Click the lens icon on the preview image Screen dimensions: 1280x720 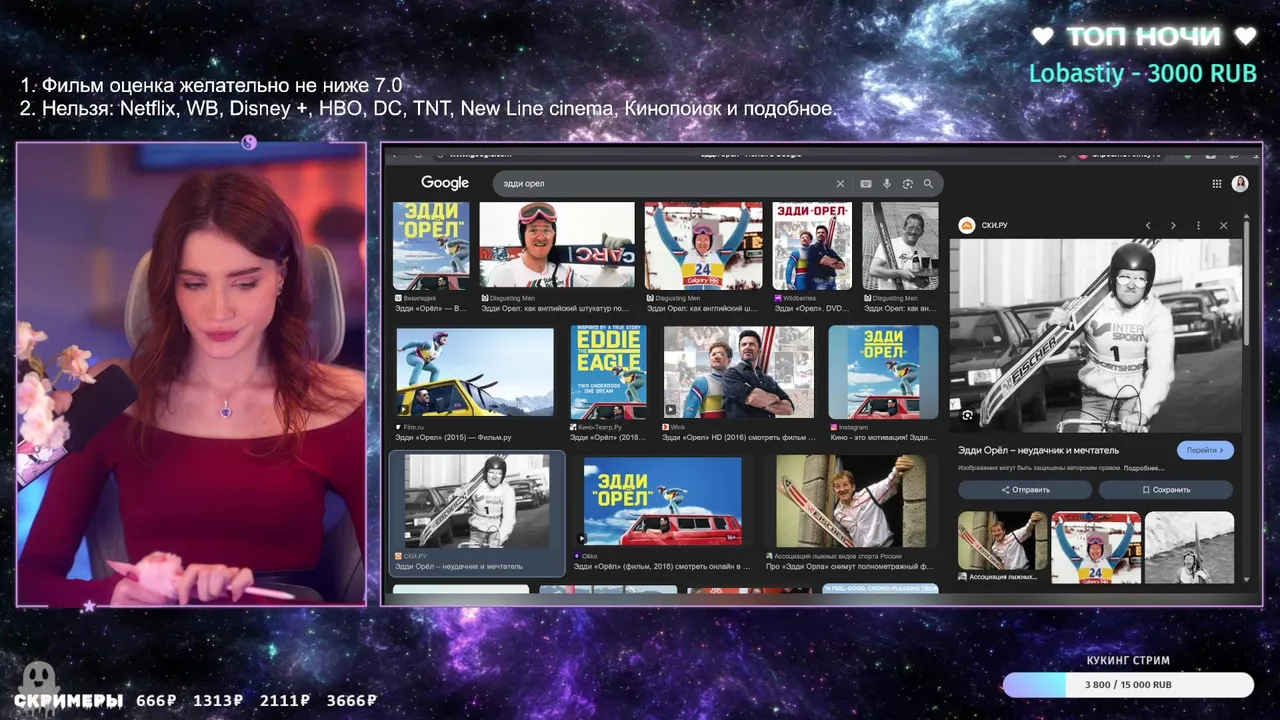click(x=967, y=415)
